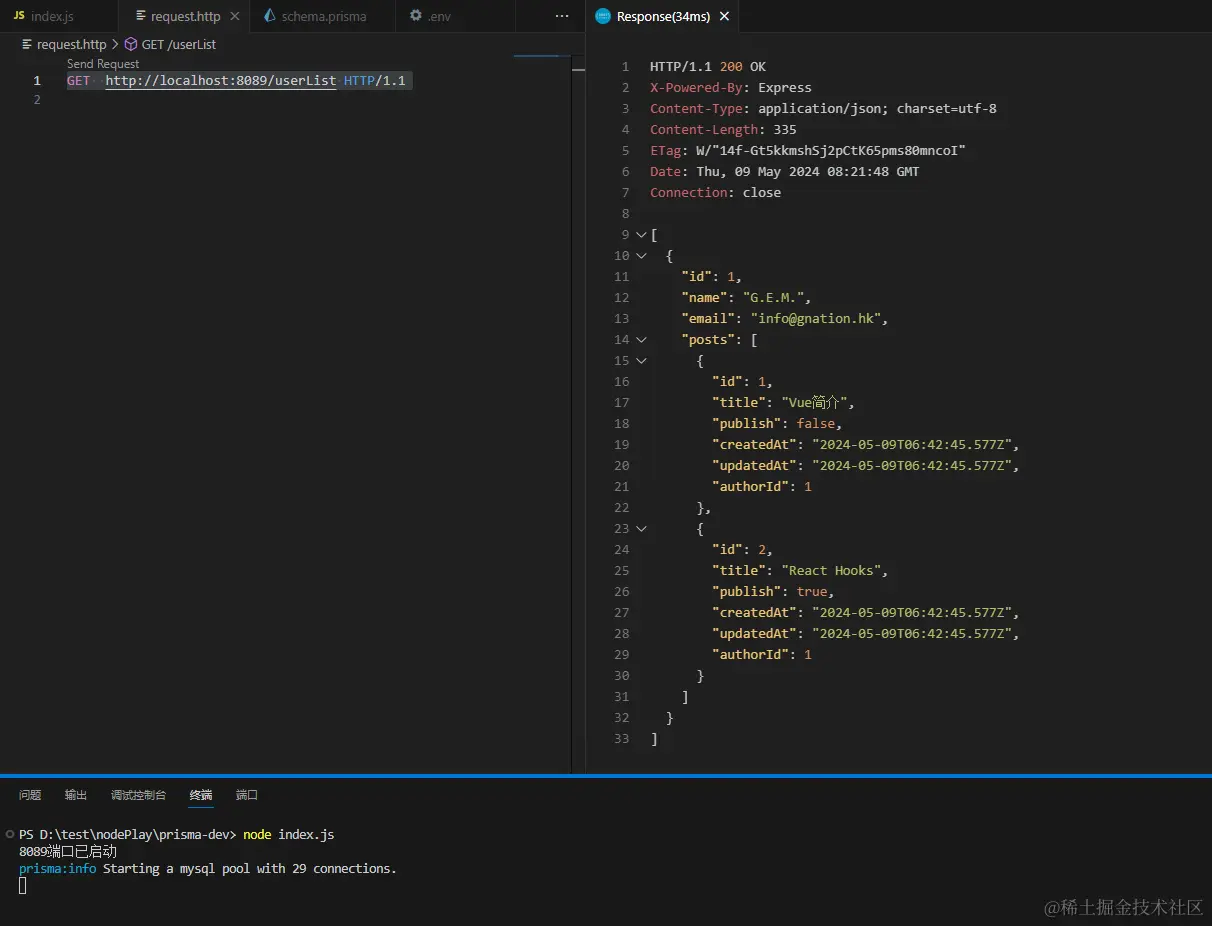Click the ETag header line
The width and height of the screenshot is (1212, 926).
(x=808, y=151)
